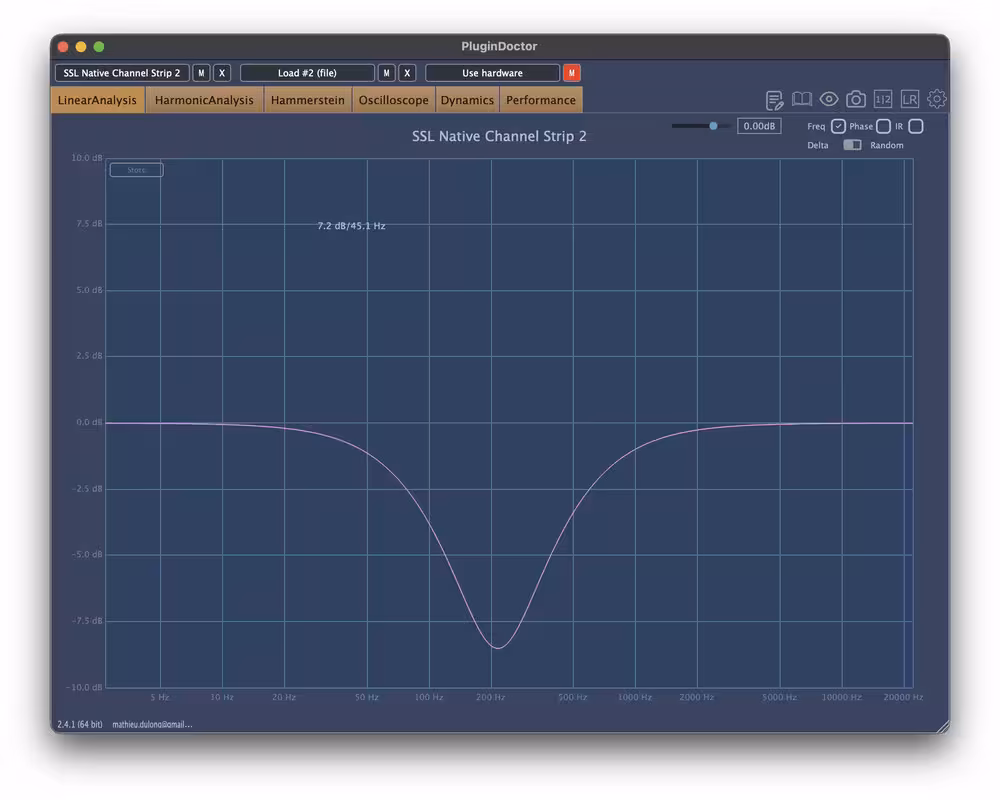Click the SSL Native Channel Strip 2 plugin slot
1000x800 pixels.
click(x=122, y=73)
